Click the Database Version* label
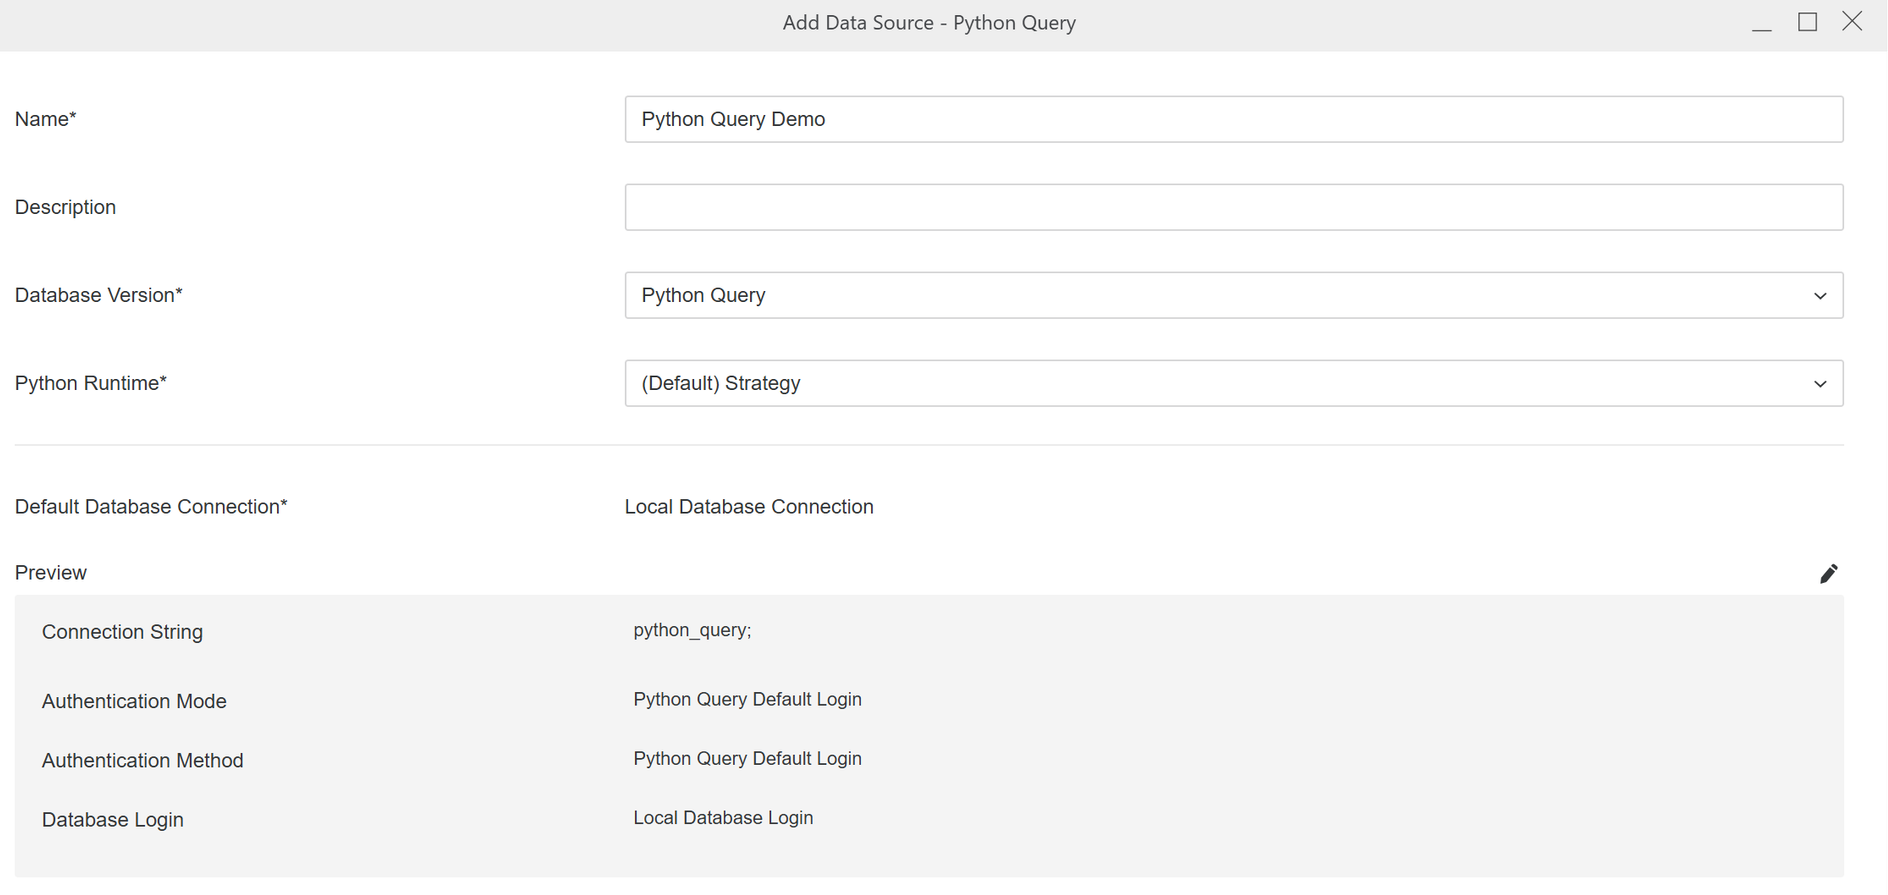This screenshot has width=1888, height=895. (x=98, y=295)
